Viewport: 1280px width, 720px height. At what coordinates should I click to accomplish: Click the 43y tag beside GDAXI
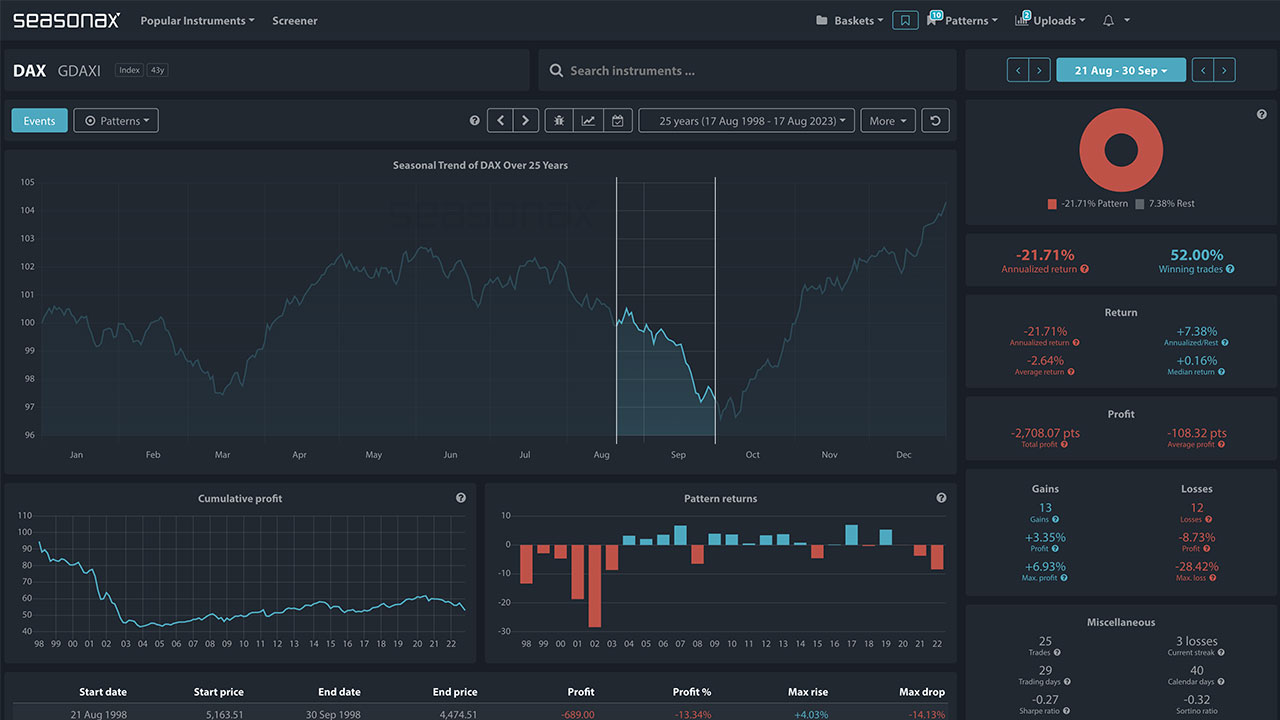157,70
